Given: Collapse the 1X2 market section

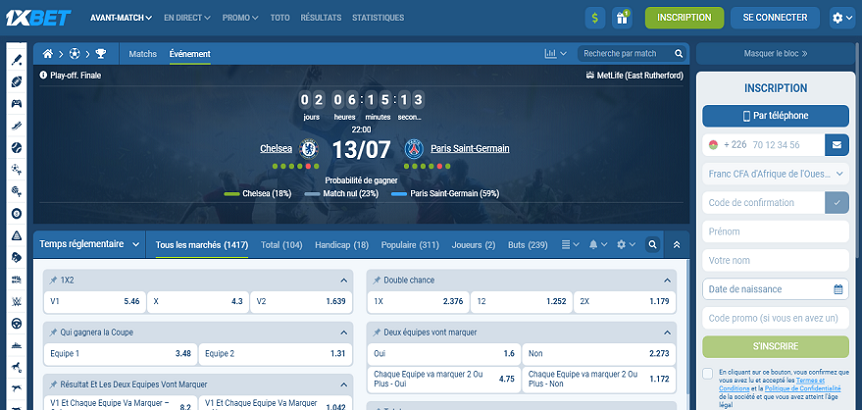Looking at the screenshot, I should point(344,280).
